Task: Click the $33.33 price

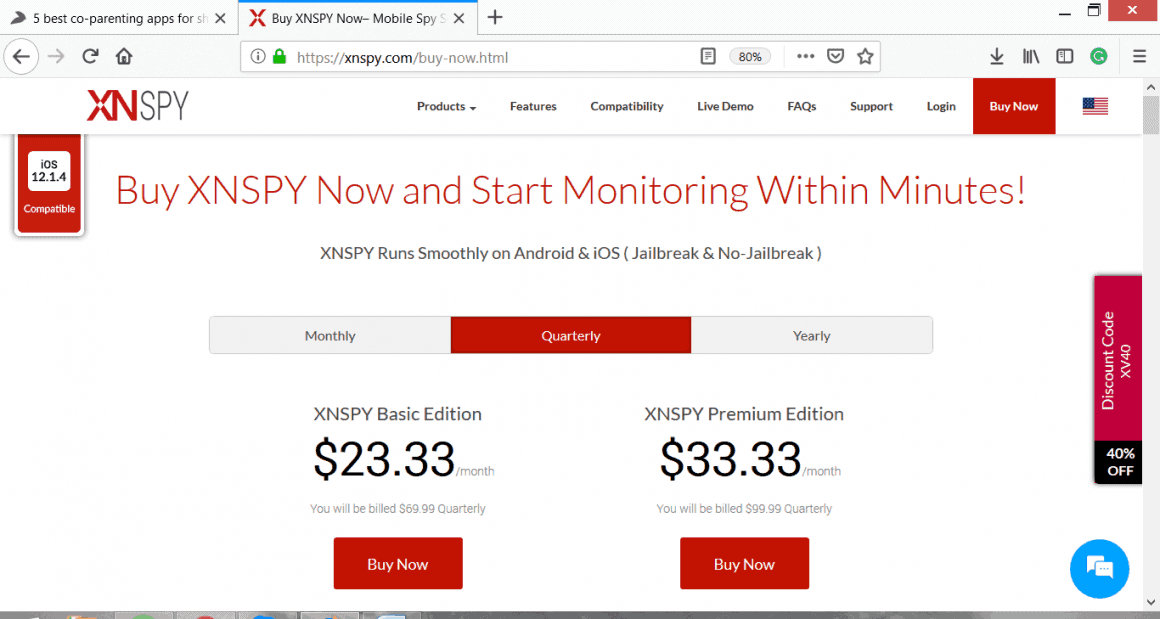Action: [x=730, y=459]
